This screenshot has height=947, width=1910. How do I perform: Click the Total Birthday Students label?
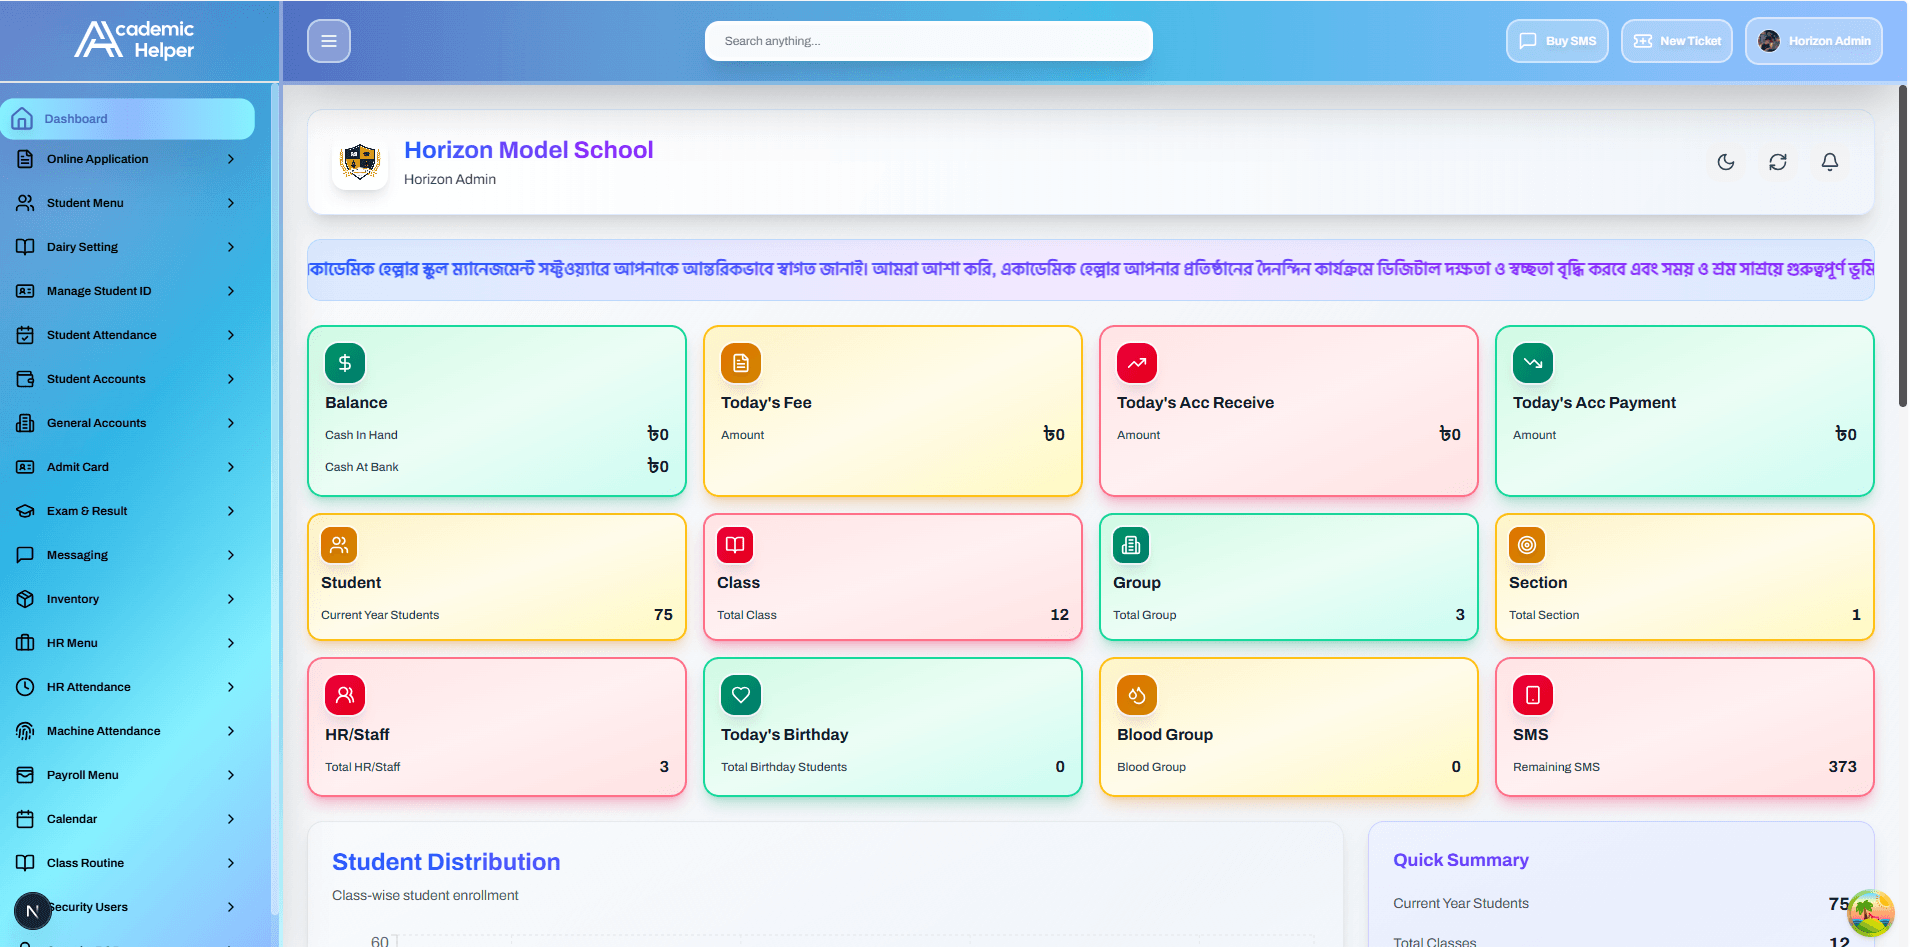pos(784,767)
